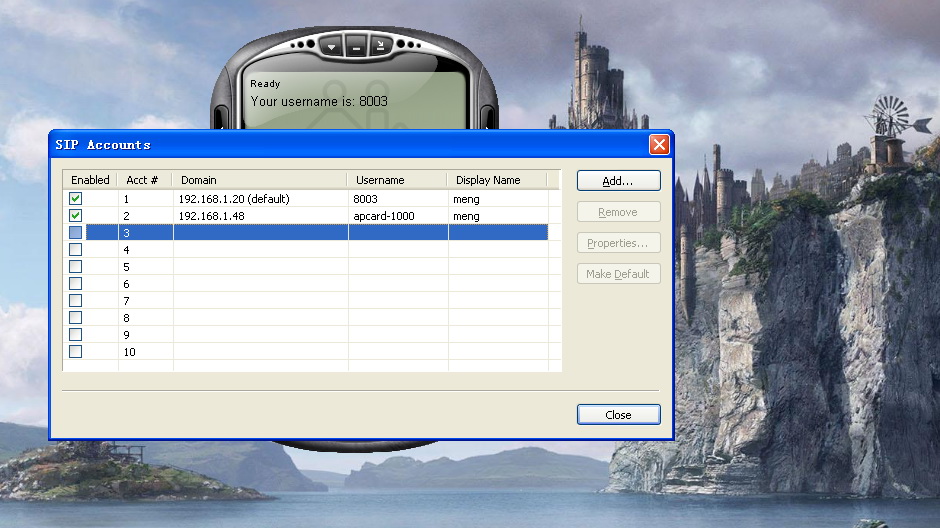Screen dimensions: 940x528
Task: Minimize the softphone with the dash button
Action: [x=356, y=47]
